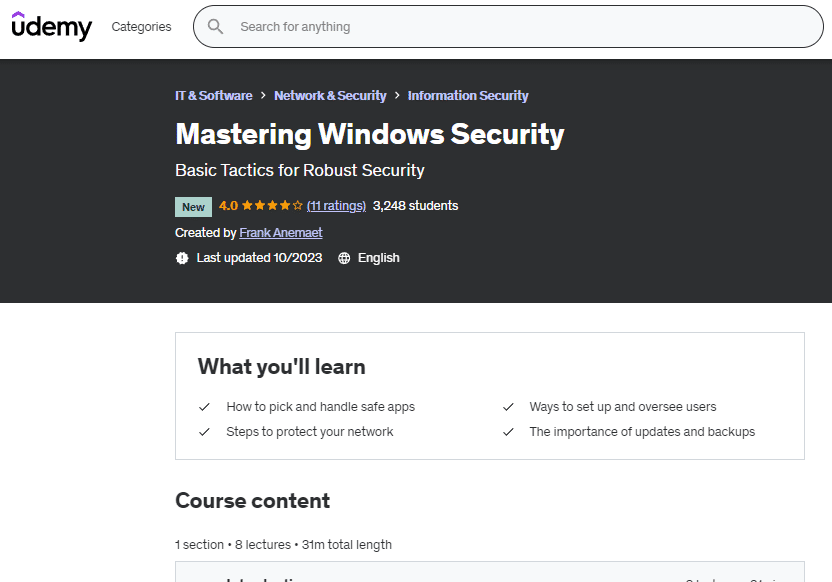
Task: Open Network & Security breadcrumb link
Action: point(330,95)
